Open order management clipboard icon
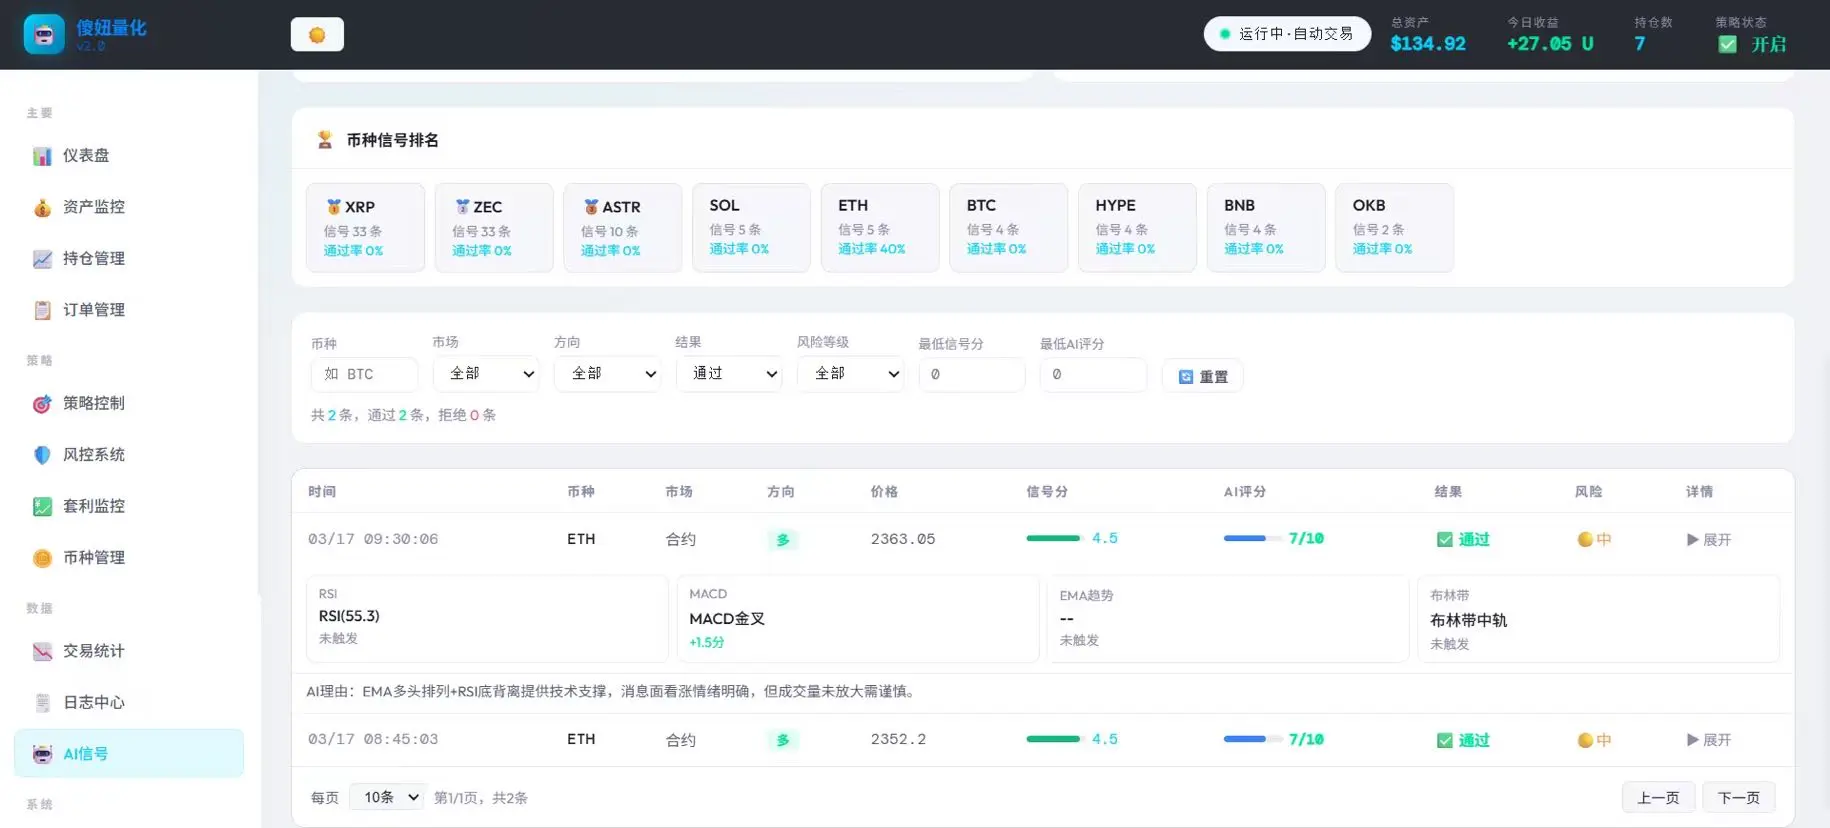This screenshot has height=828, width=1830. tap(42, 310)
